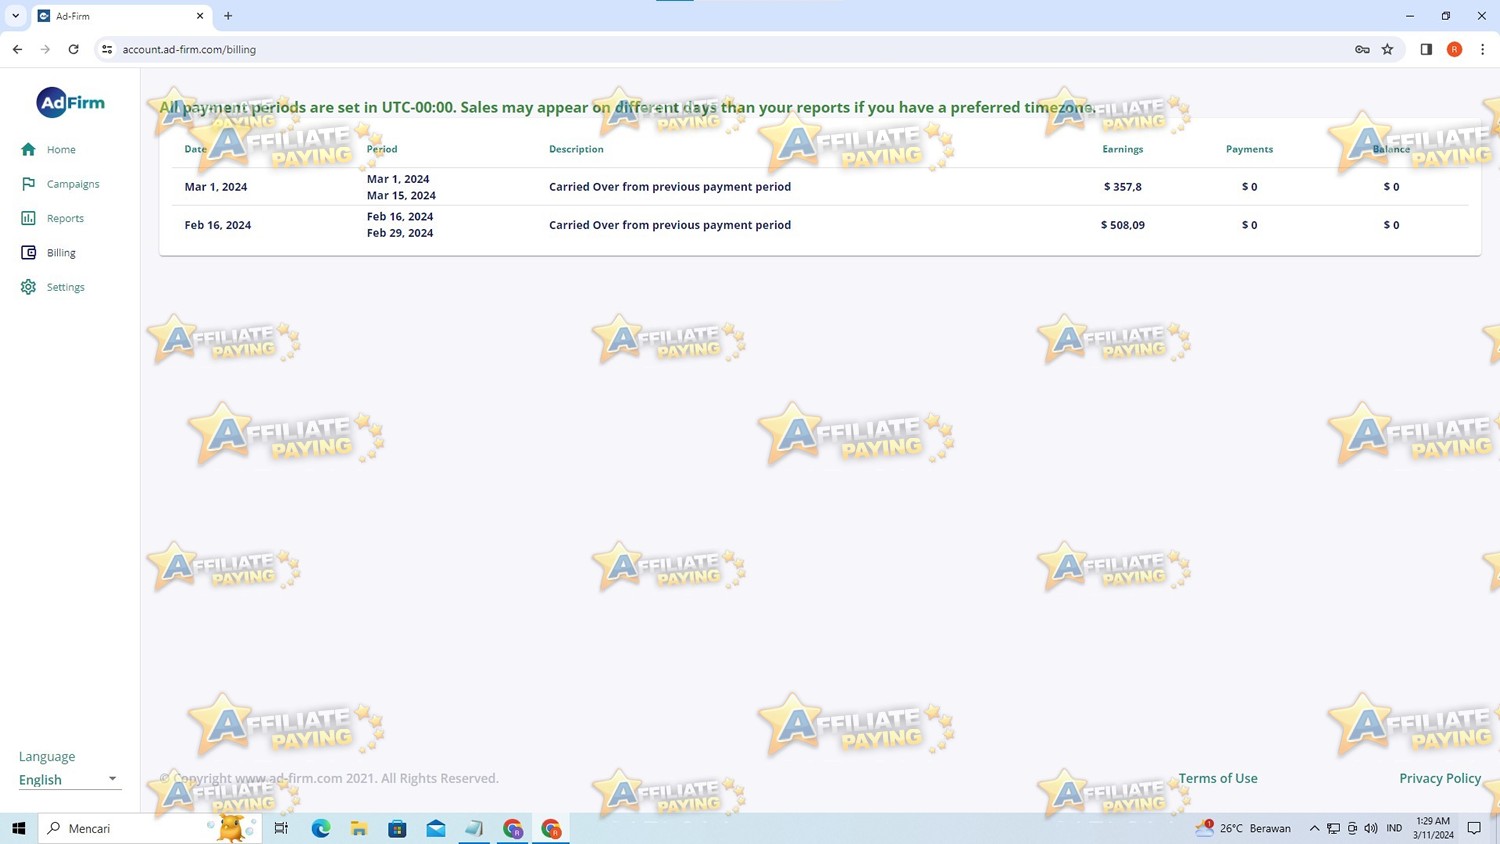Open a new browser tab

point(228,16)
